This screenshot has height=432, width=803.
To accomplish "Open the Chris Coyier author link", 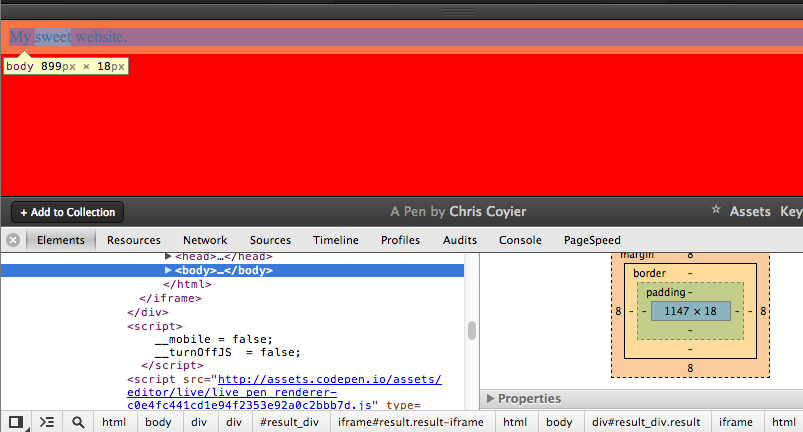I will point(488,211).
